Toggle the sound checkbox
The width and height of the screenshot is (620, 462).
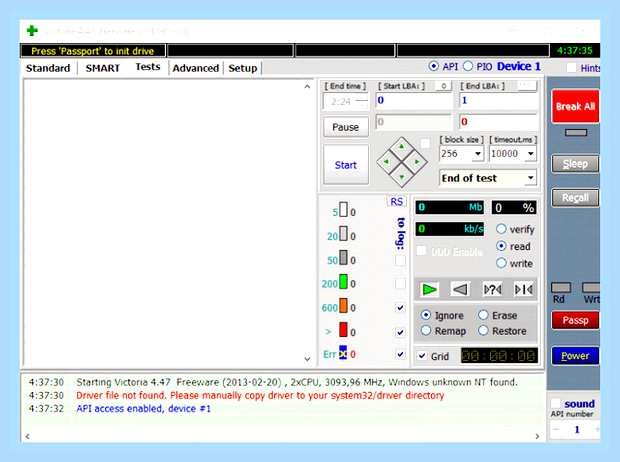(x=556, y=403)
